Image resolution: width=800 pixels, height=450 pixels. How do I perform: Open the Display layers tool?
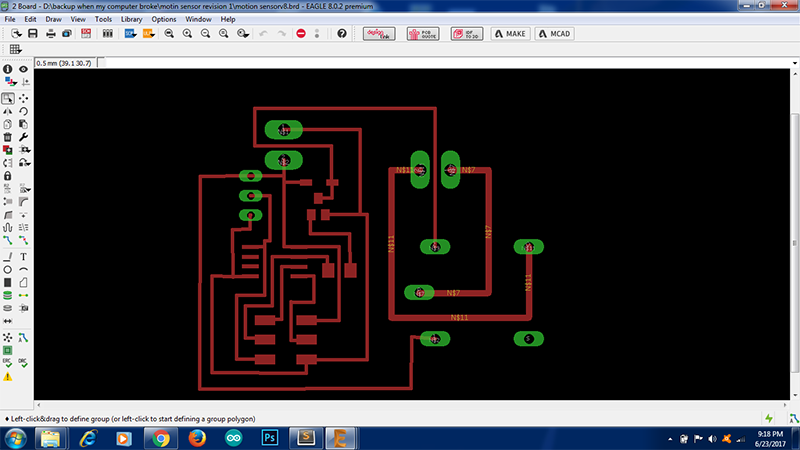(x=10, y=82)
